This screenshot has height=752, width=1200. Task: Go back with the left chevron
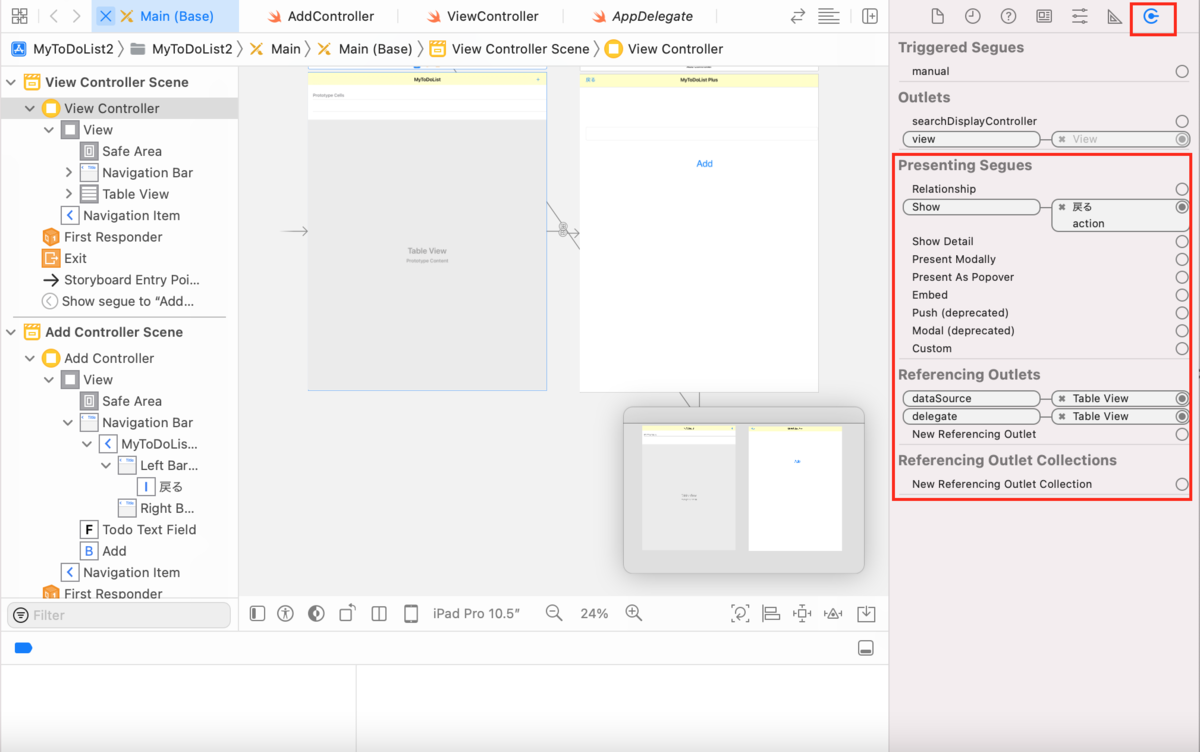53,16
